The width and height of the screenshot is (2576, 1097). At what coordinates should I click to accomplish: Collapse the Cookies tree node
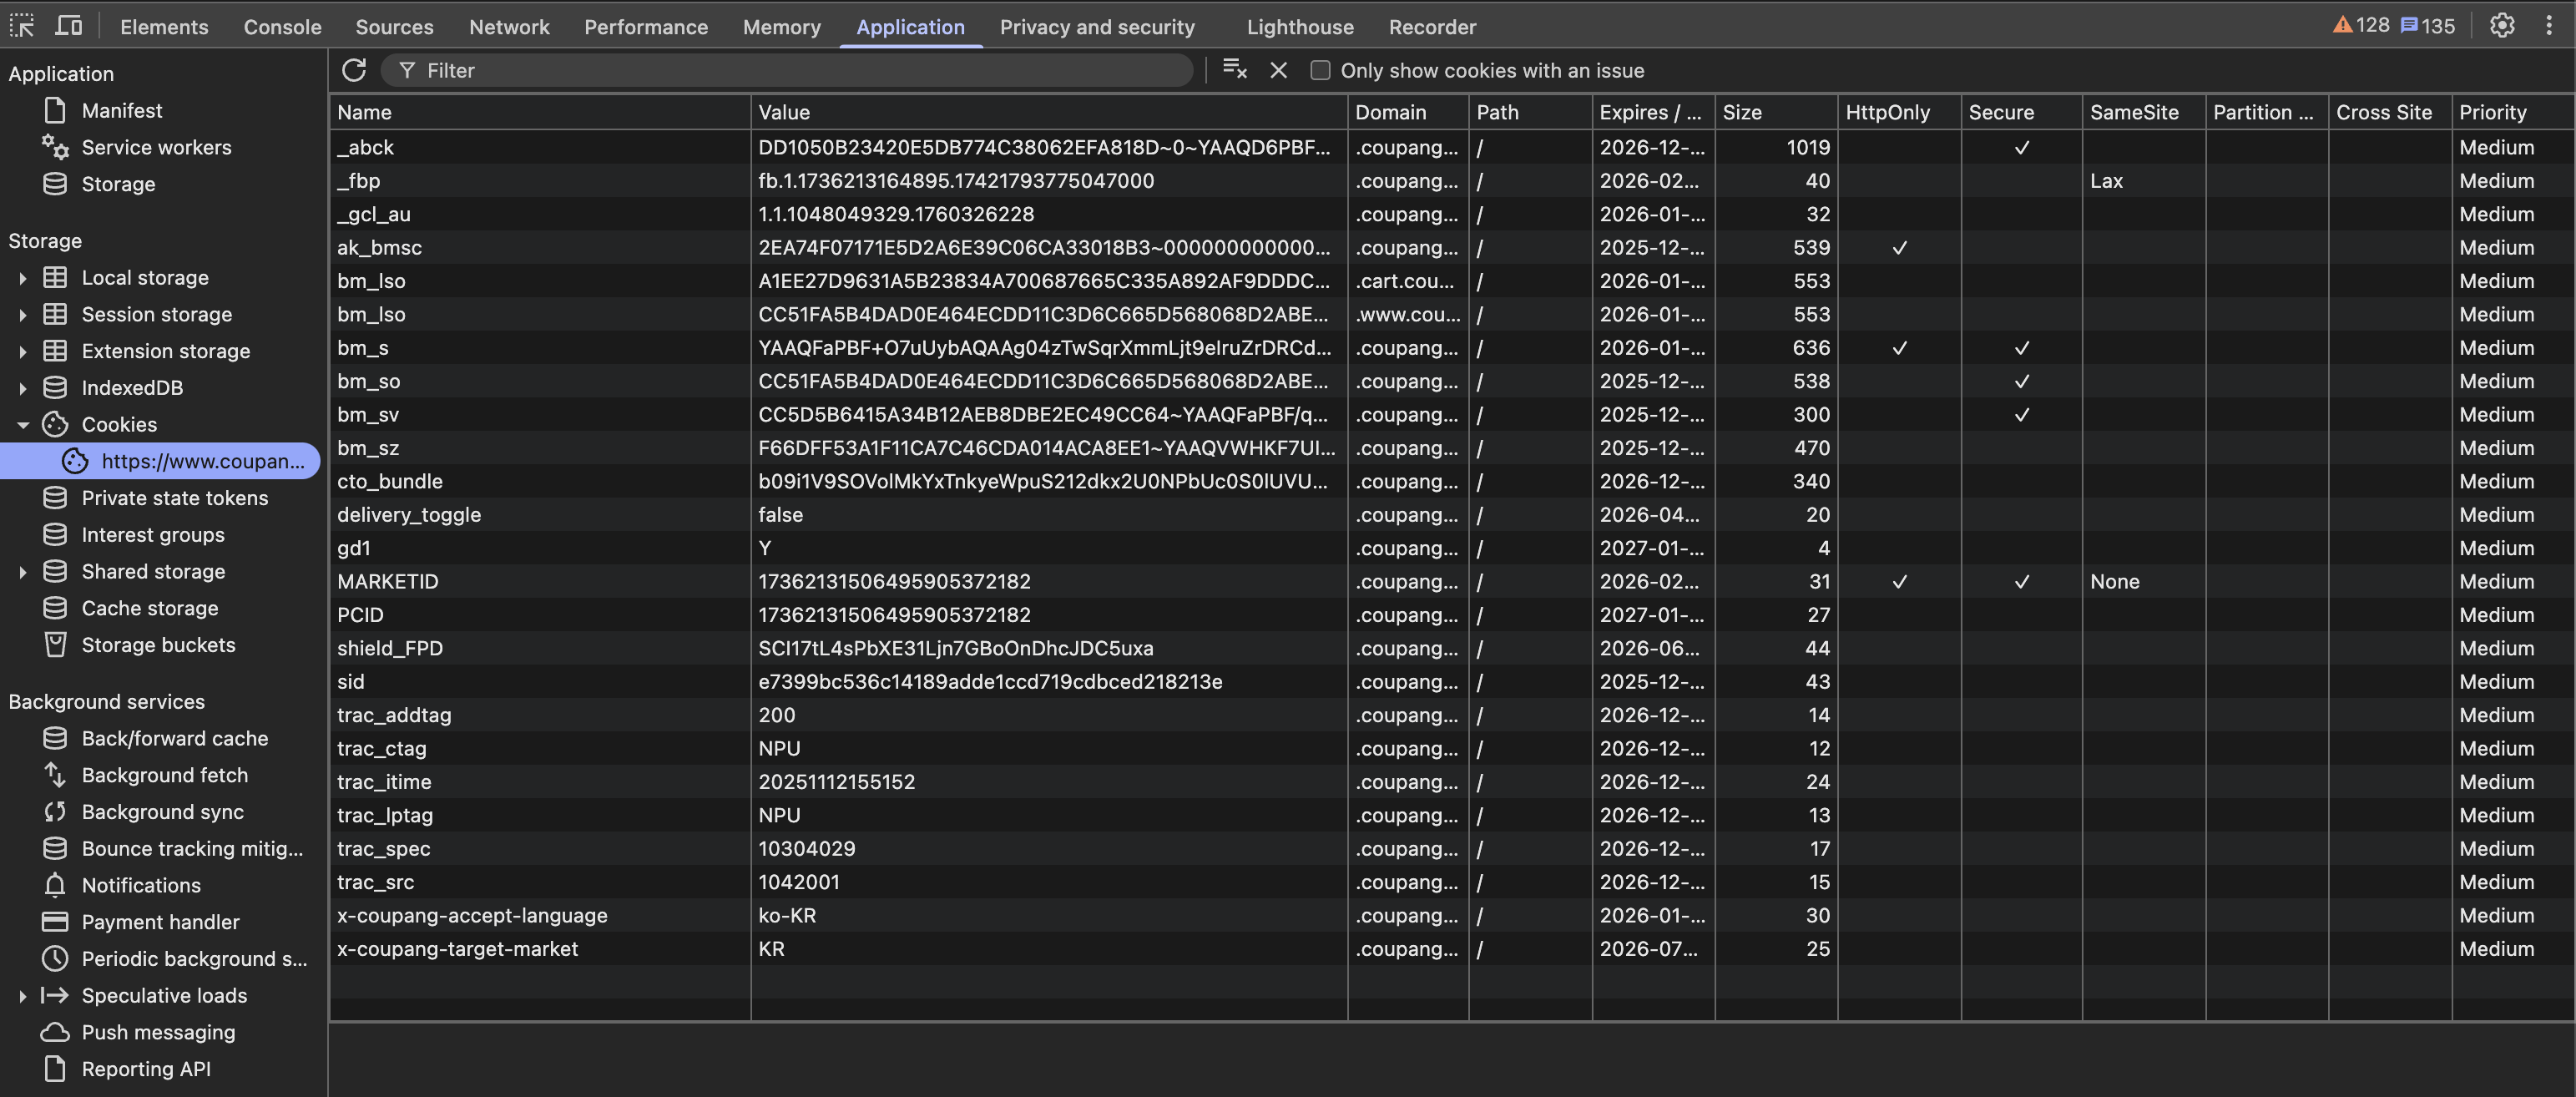click(x=23, y=425)
